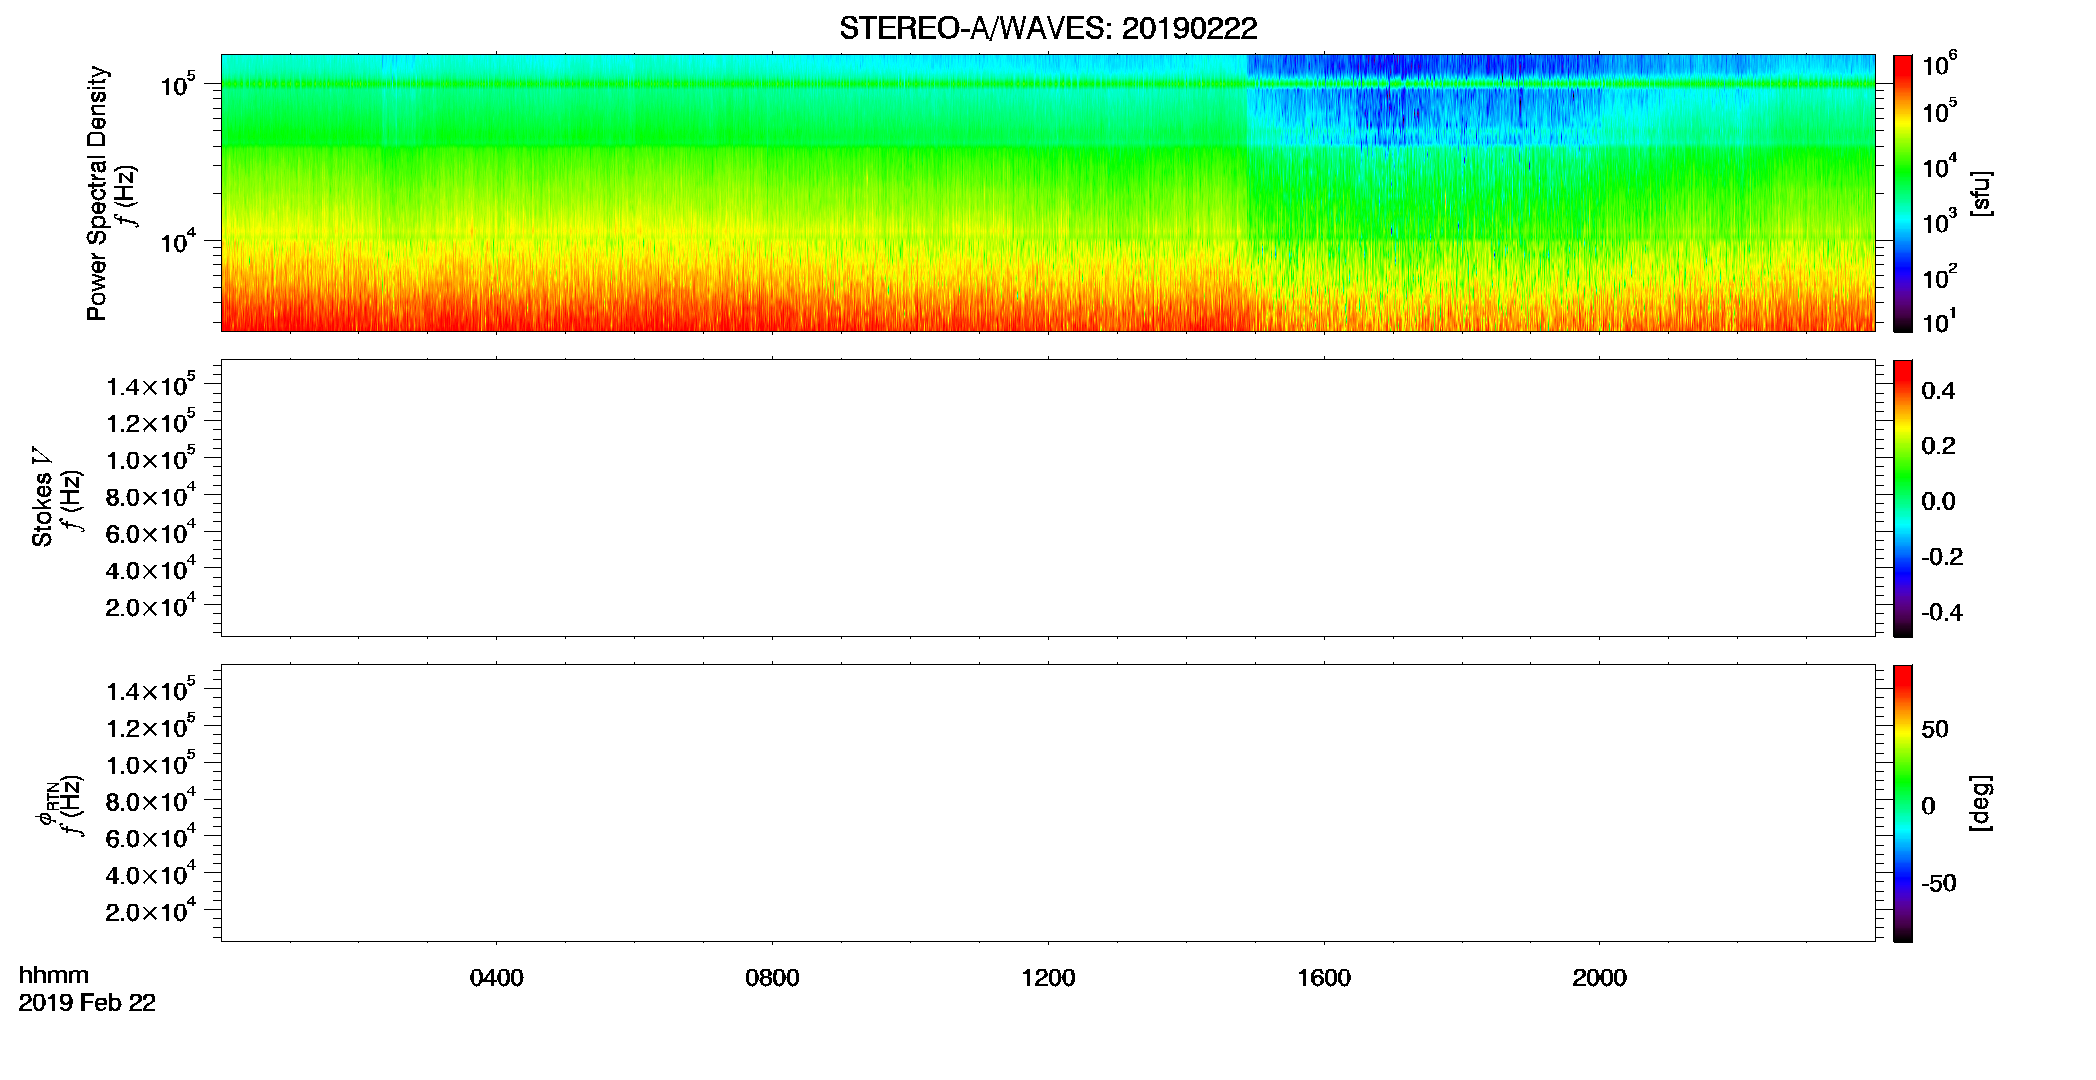2096x1080 pixels.
Task: Click the phi RTN degrees colorbar
Action: tap(1903, 803)
